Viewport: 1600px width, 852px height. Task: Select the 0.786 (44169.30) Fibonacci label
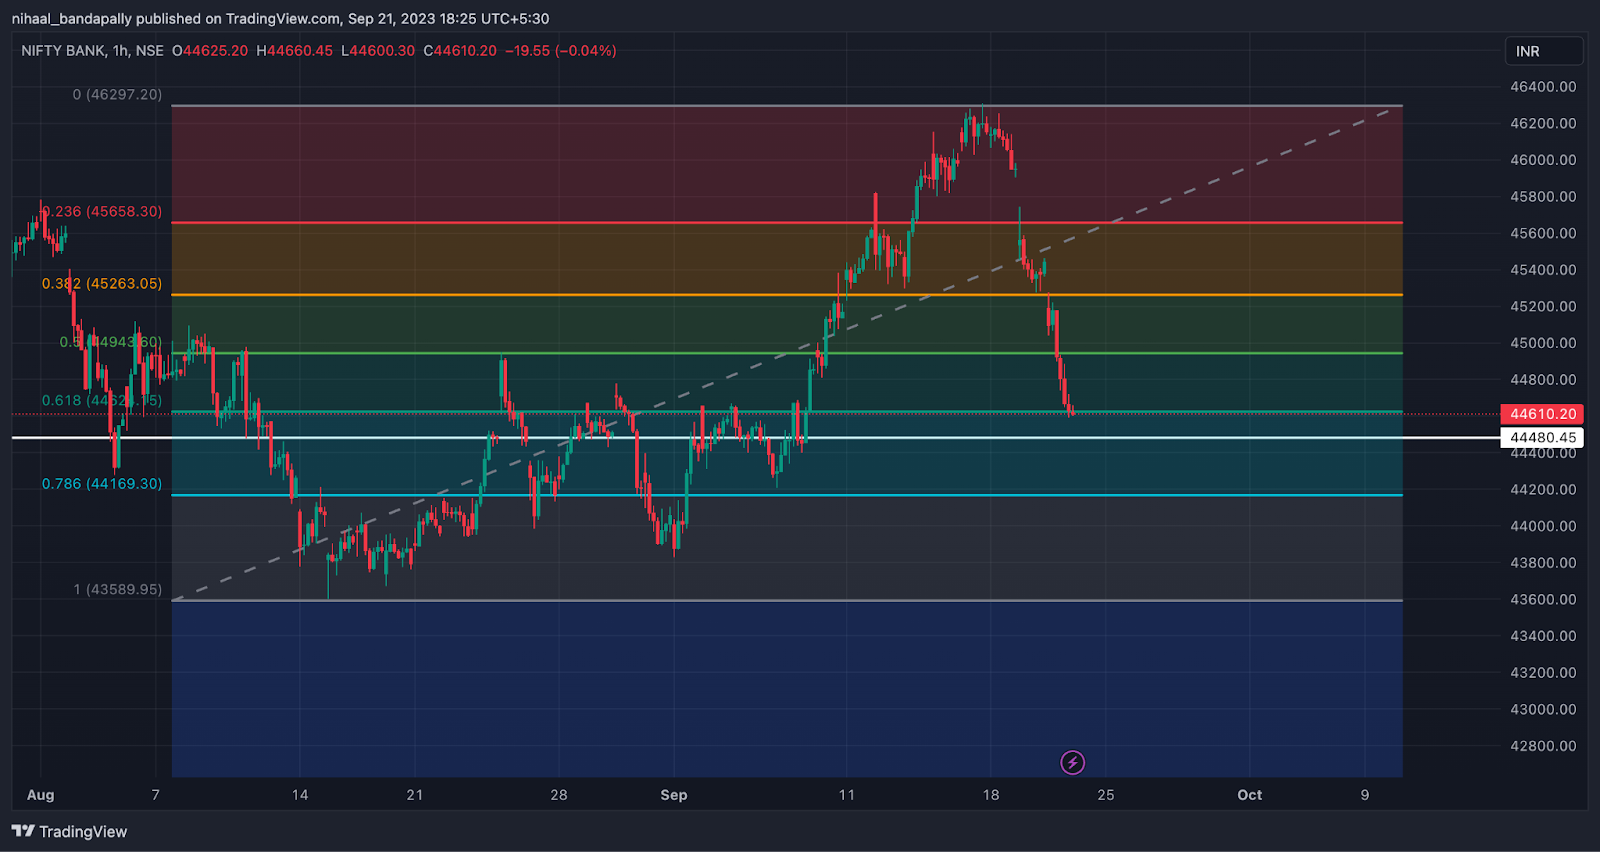[x=102, y=483]
